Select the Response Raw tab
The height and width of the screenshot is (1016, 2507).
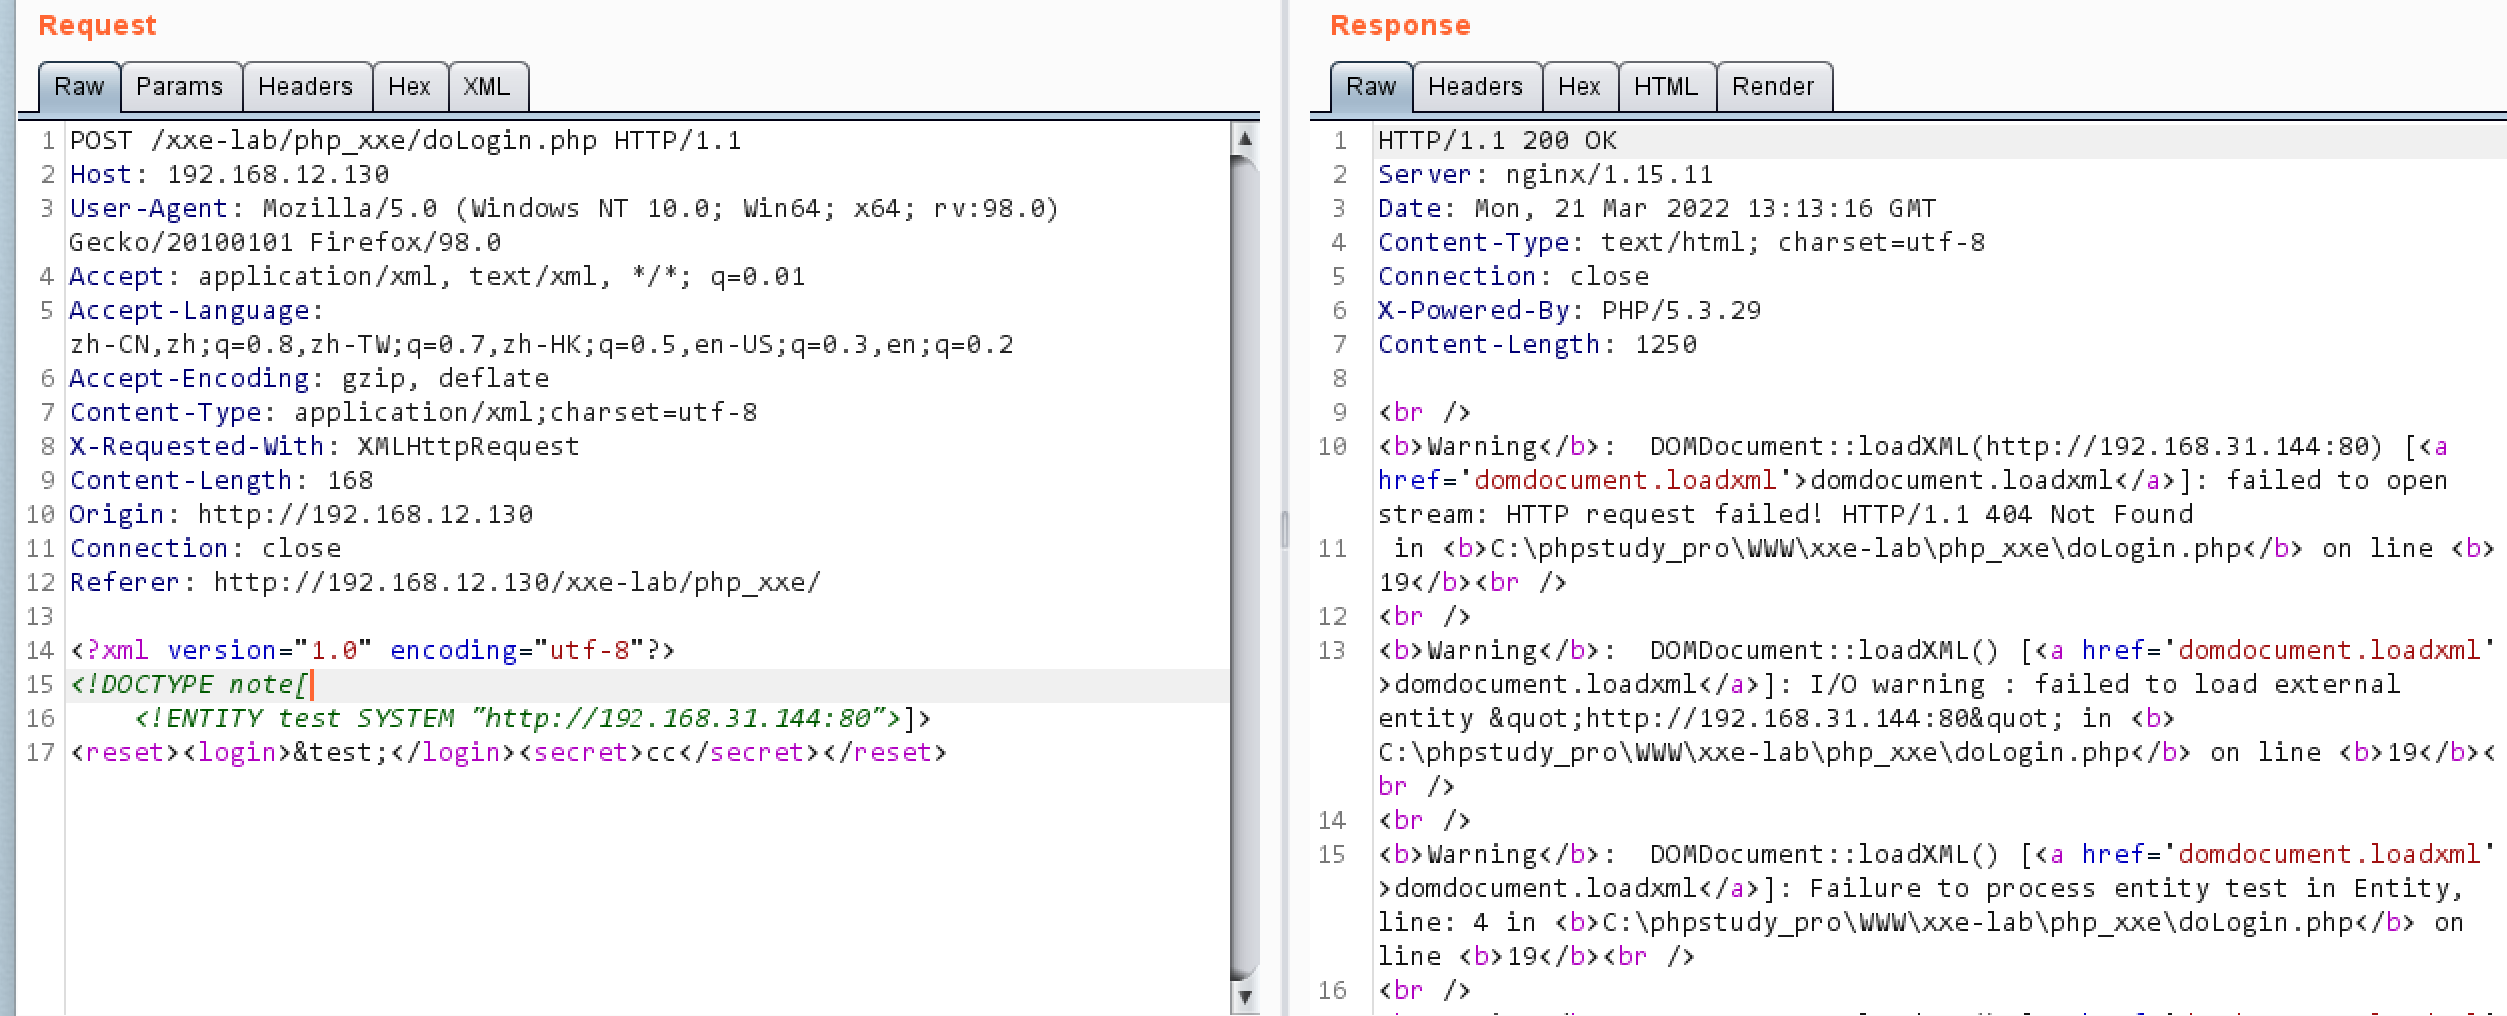point(1371,87)
